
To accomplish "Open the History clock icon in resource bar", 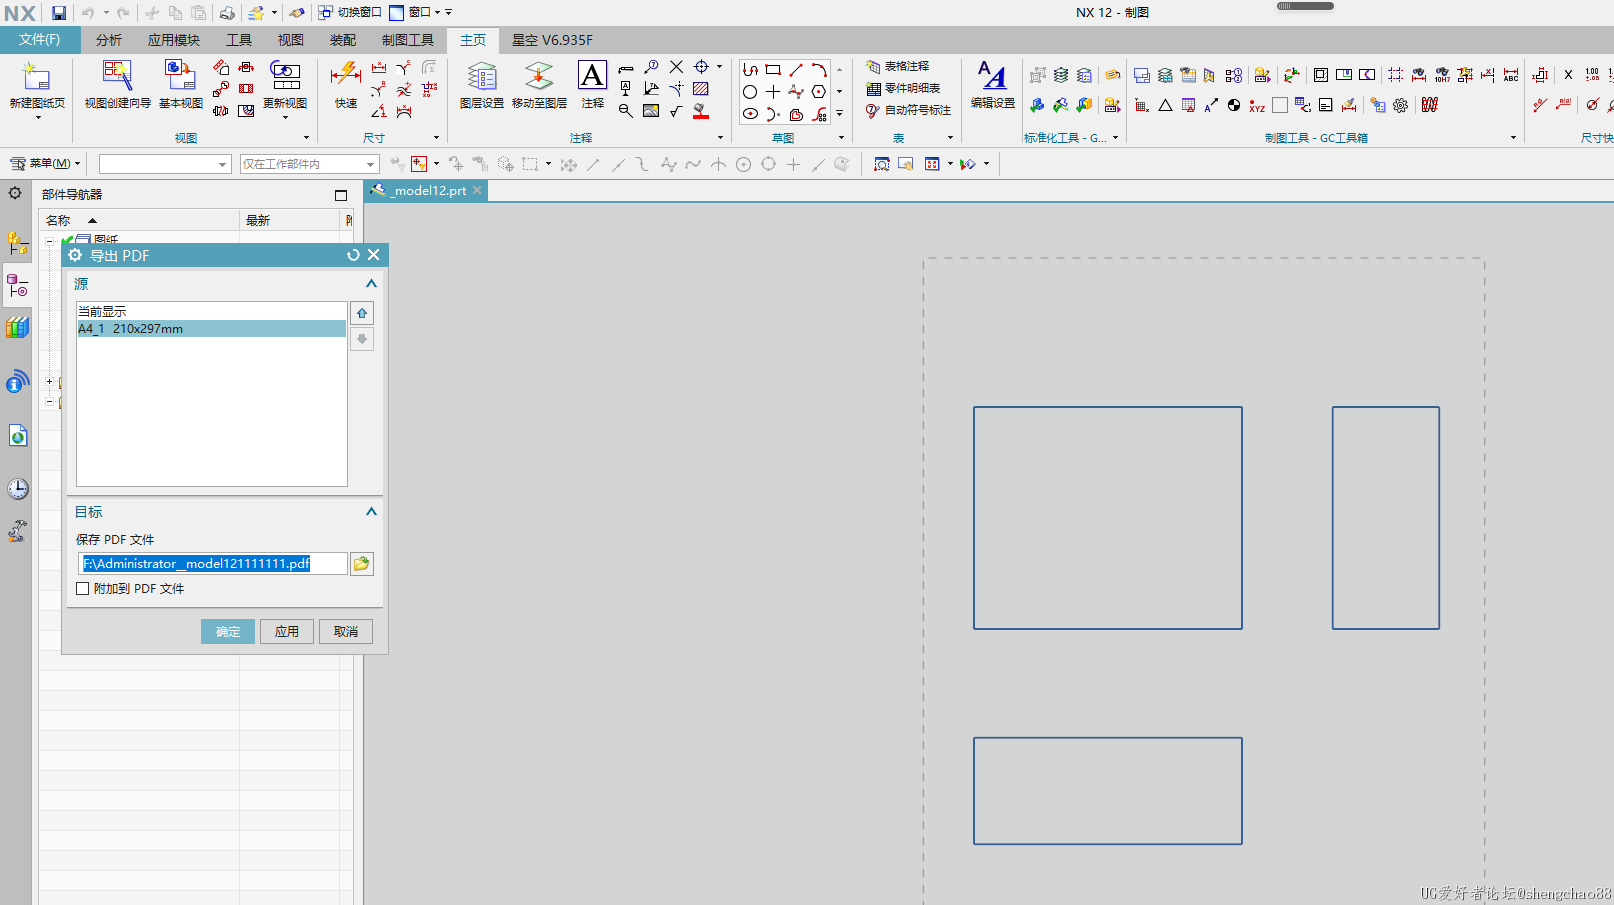I will (x=18, y=488).
